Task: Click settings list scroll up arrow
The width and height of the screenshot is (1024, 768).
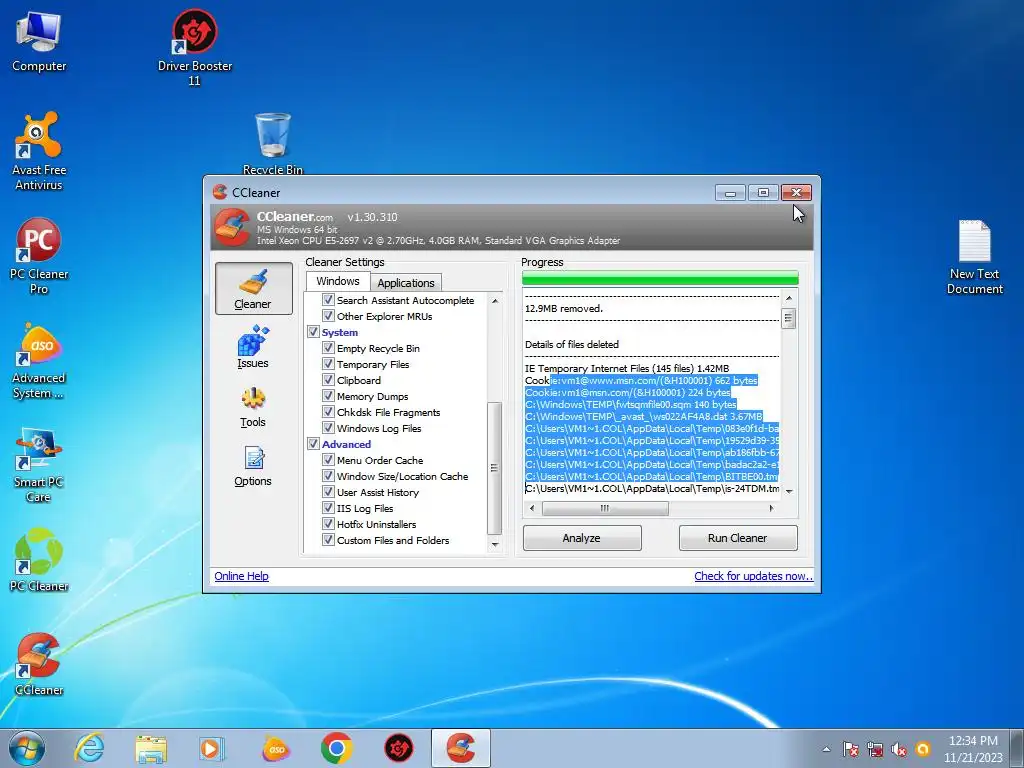Action: [495, 301]
